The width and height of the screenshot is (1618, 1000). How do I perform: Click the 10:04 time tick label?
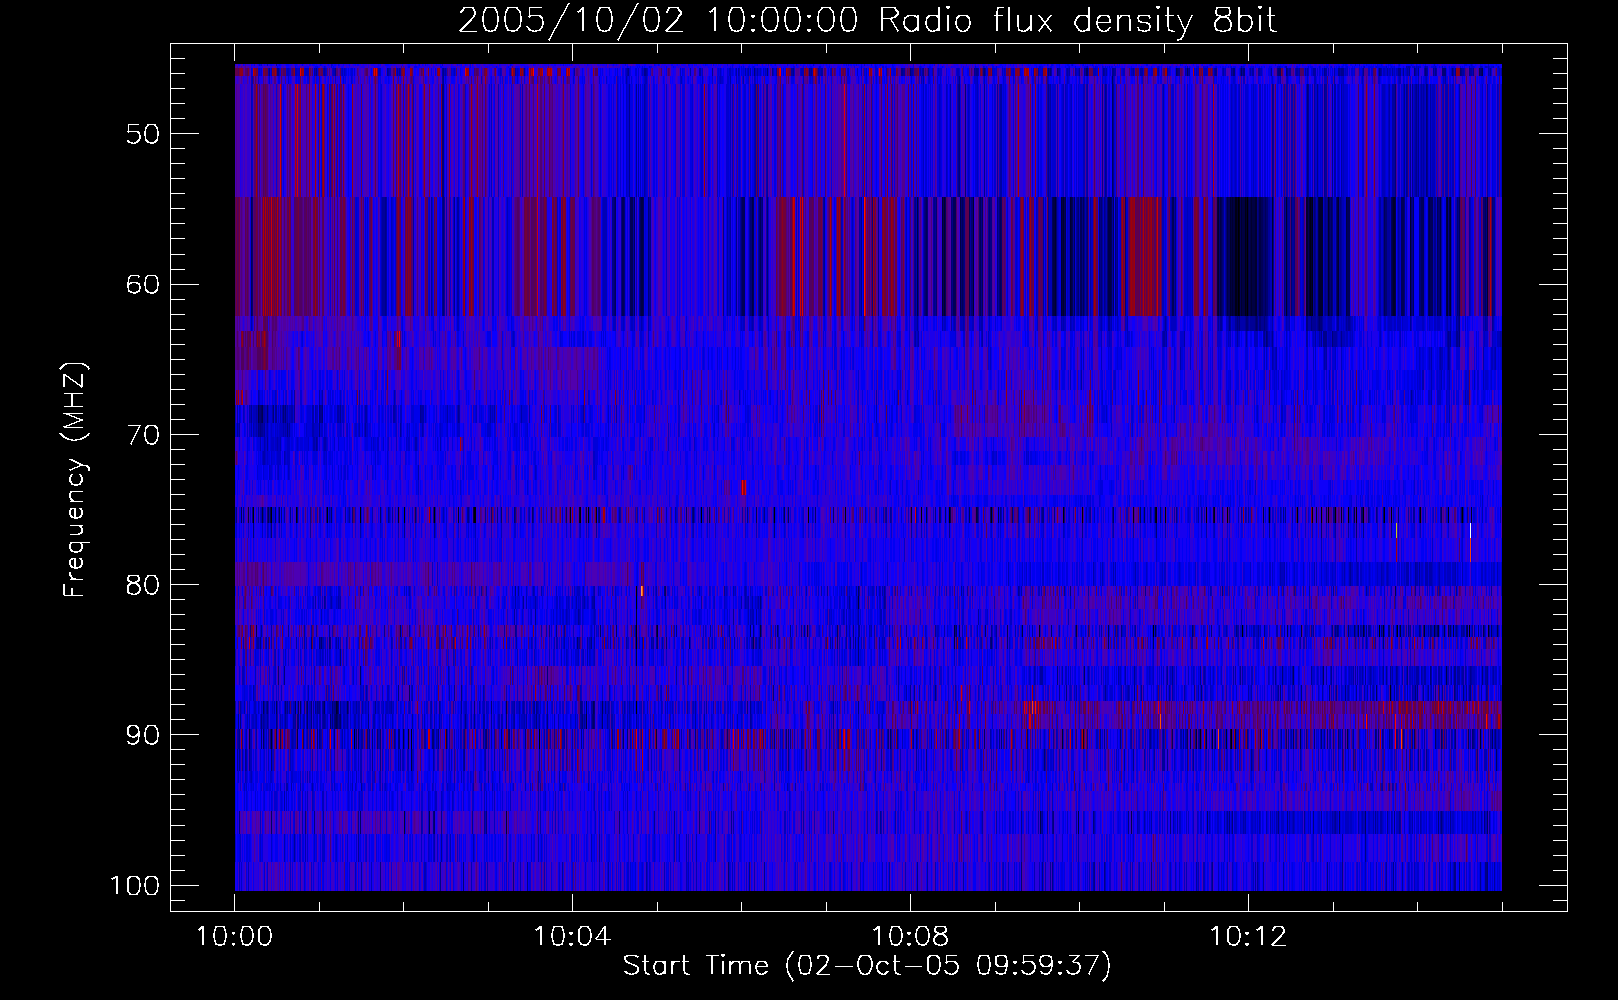pos(572,937)
